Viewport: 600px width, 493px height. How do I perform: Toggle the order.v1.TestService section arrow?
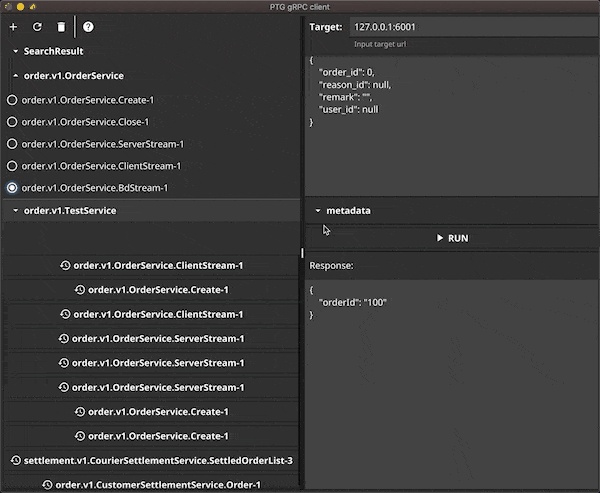(15, 211)
